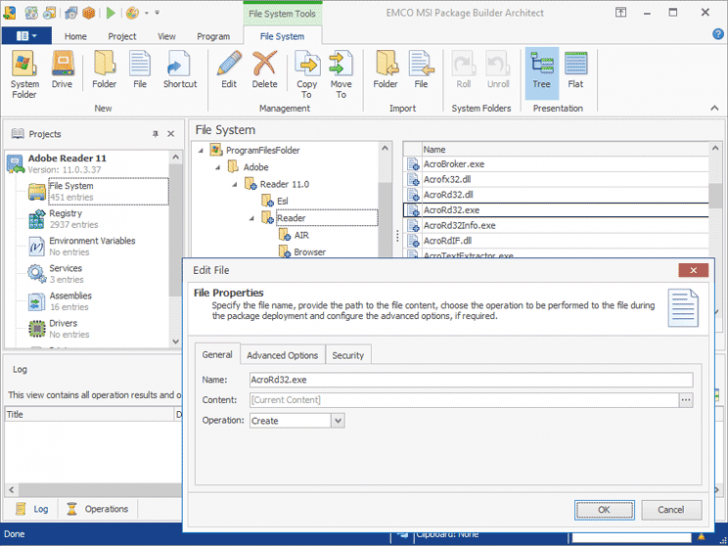728x546 pixels.
Task: Open the blue application menu button
Action: pos(26,36)
